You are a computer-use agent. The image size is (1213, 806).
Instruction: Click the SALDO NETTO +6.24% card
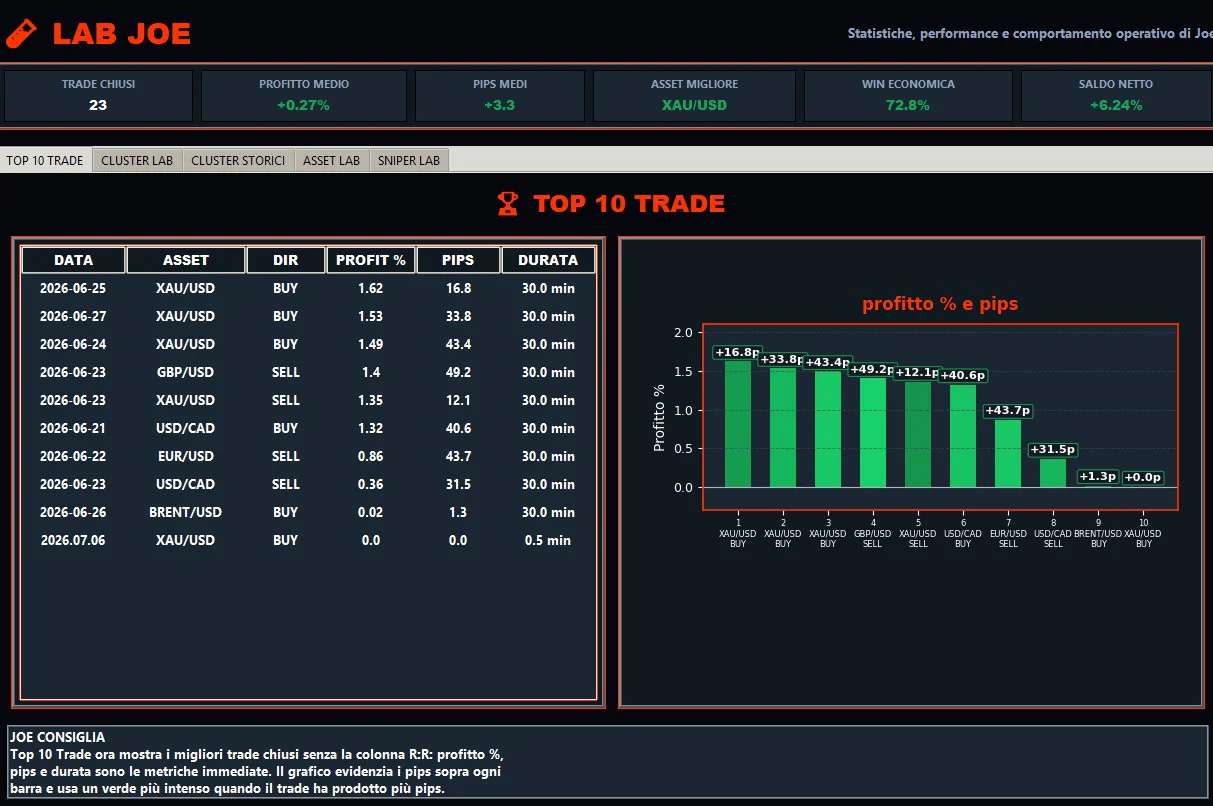tap(1116, 96)
